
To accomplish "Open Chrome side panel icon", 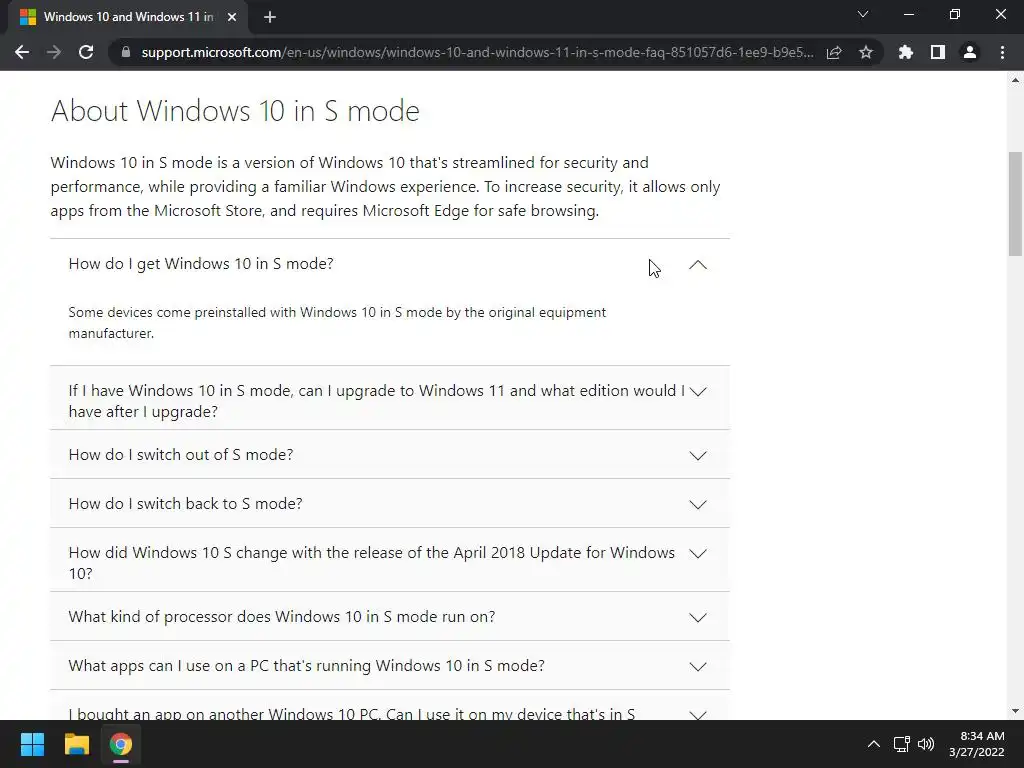I will pos(938,52).
